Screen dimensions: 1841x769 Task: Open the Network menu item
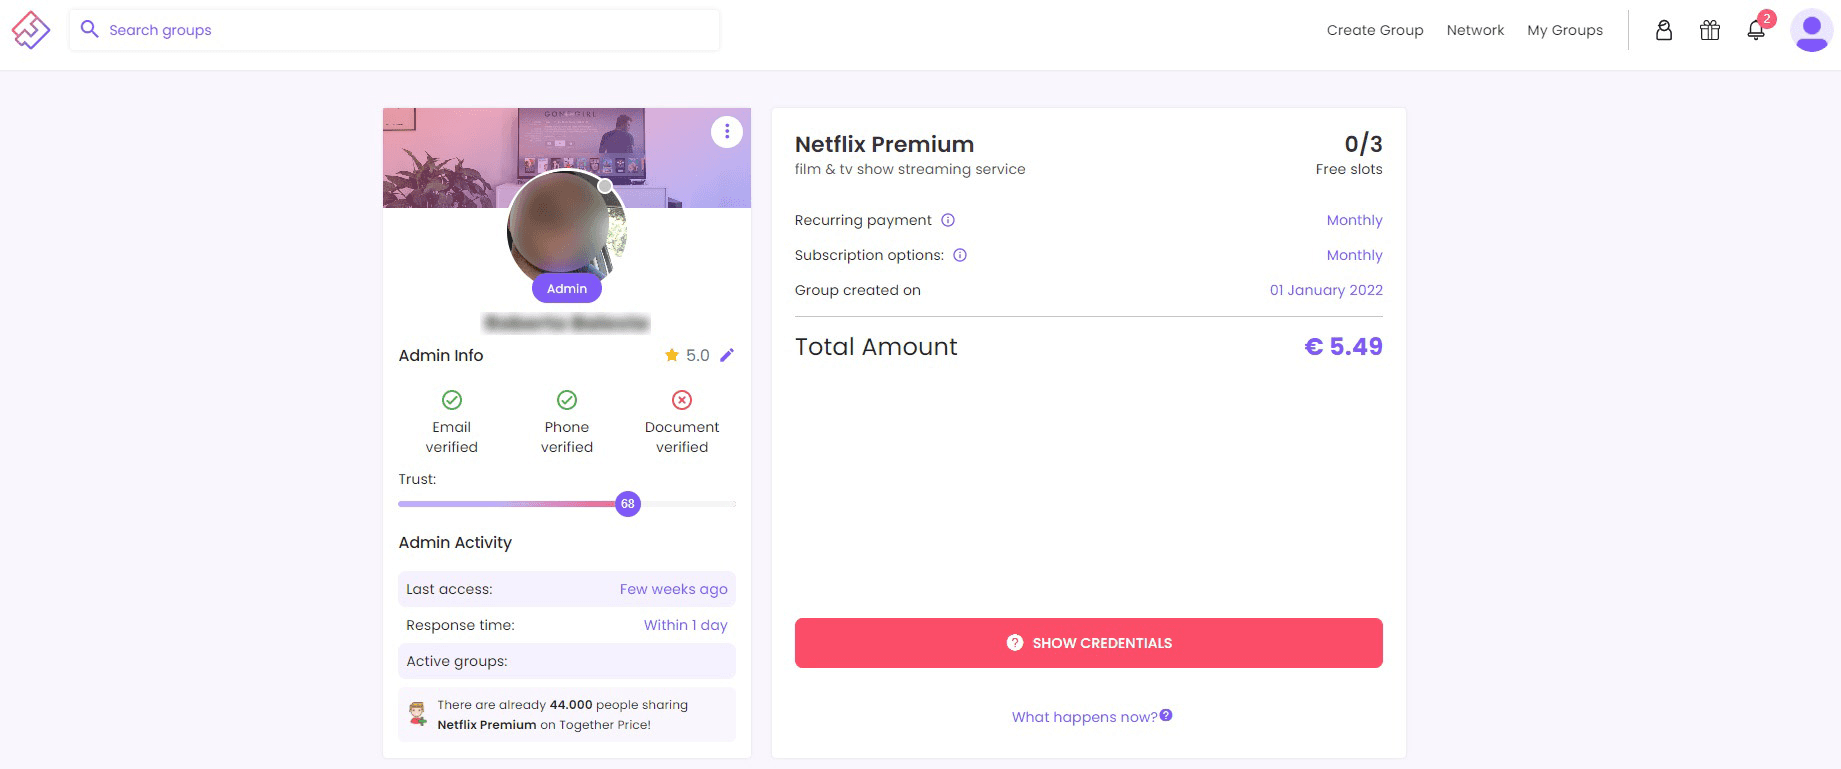coord(1475,30)
